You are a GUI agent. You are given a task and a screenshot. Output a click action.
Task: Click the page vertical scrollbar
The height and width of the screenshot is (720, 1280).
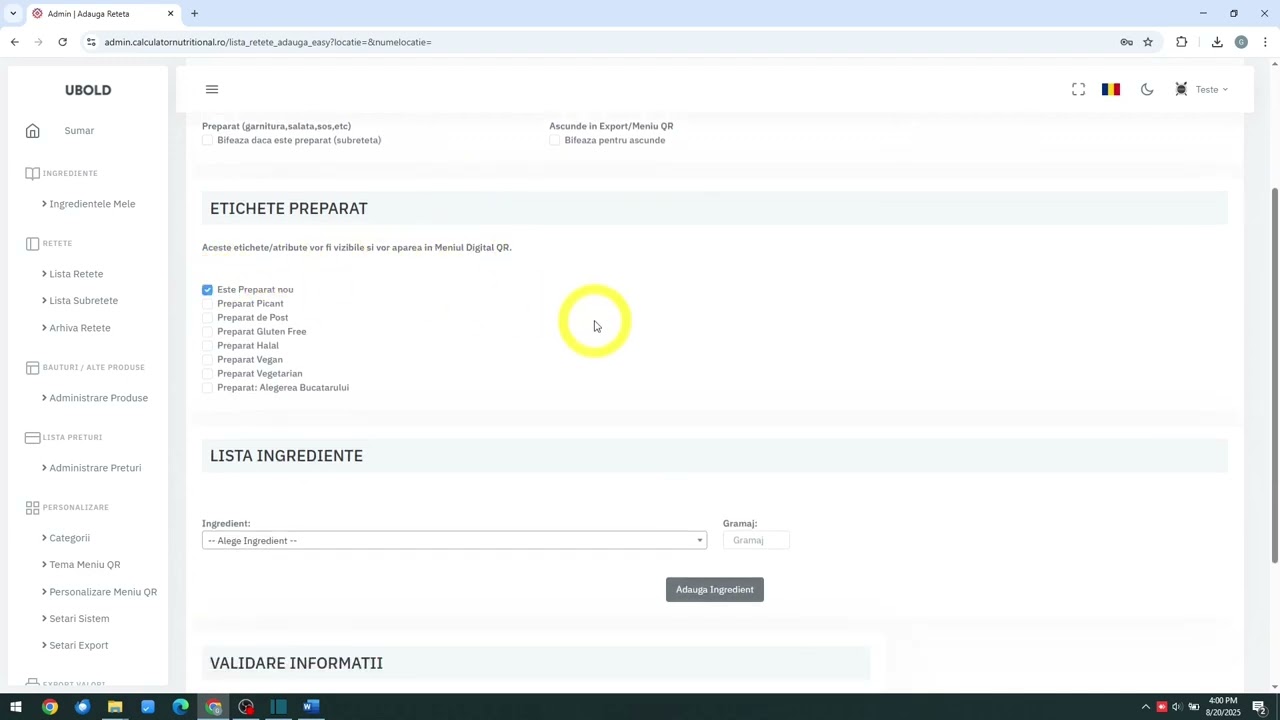[1274, 375]
